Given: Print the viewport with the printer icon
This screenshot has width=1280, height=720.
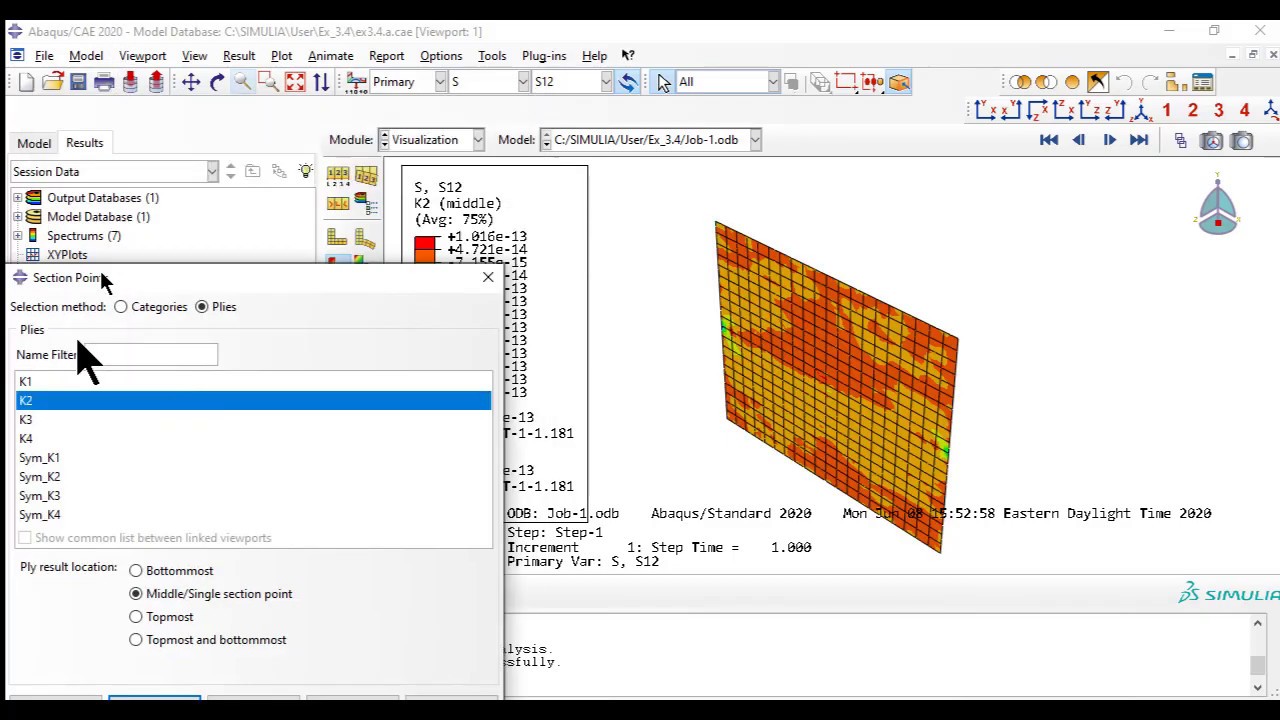Looking at the screenshot, I should (104, 82).
